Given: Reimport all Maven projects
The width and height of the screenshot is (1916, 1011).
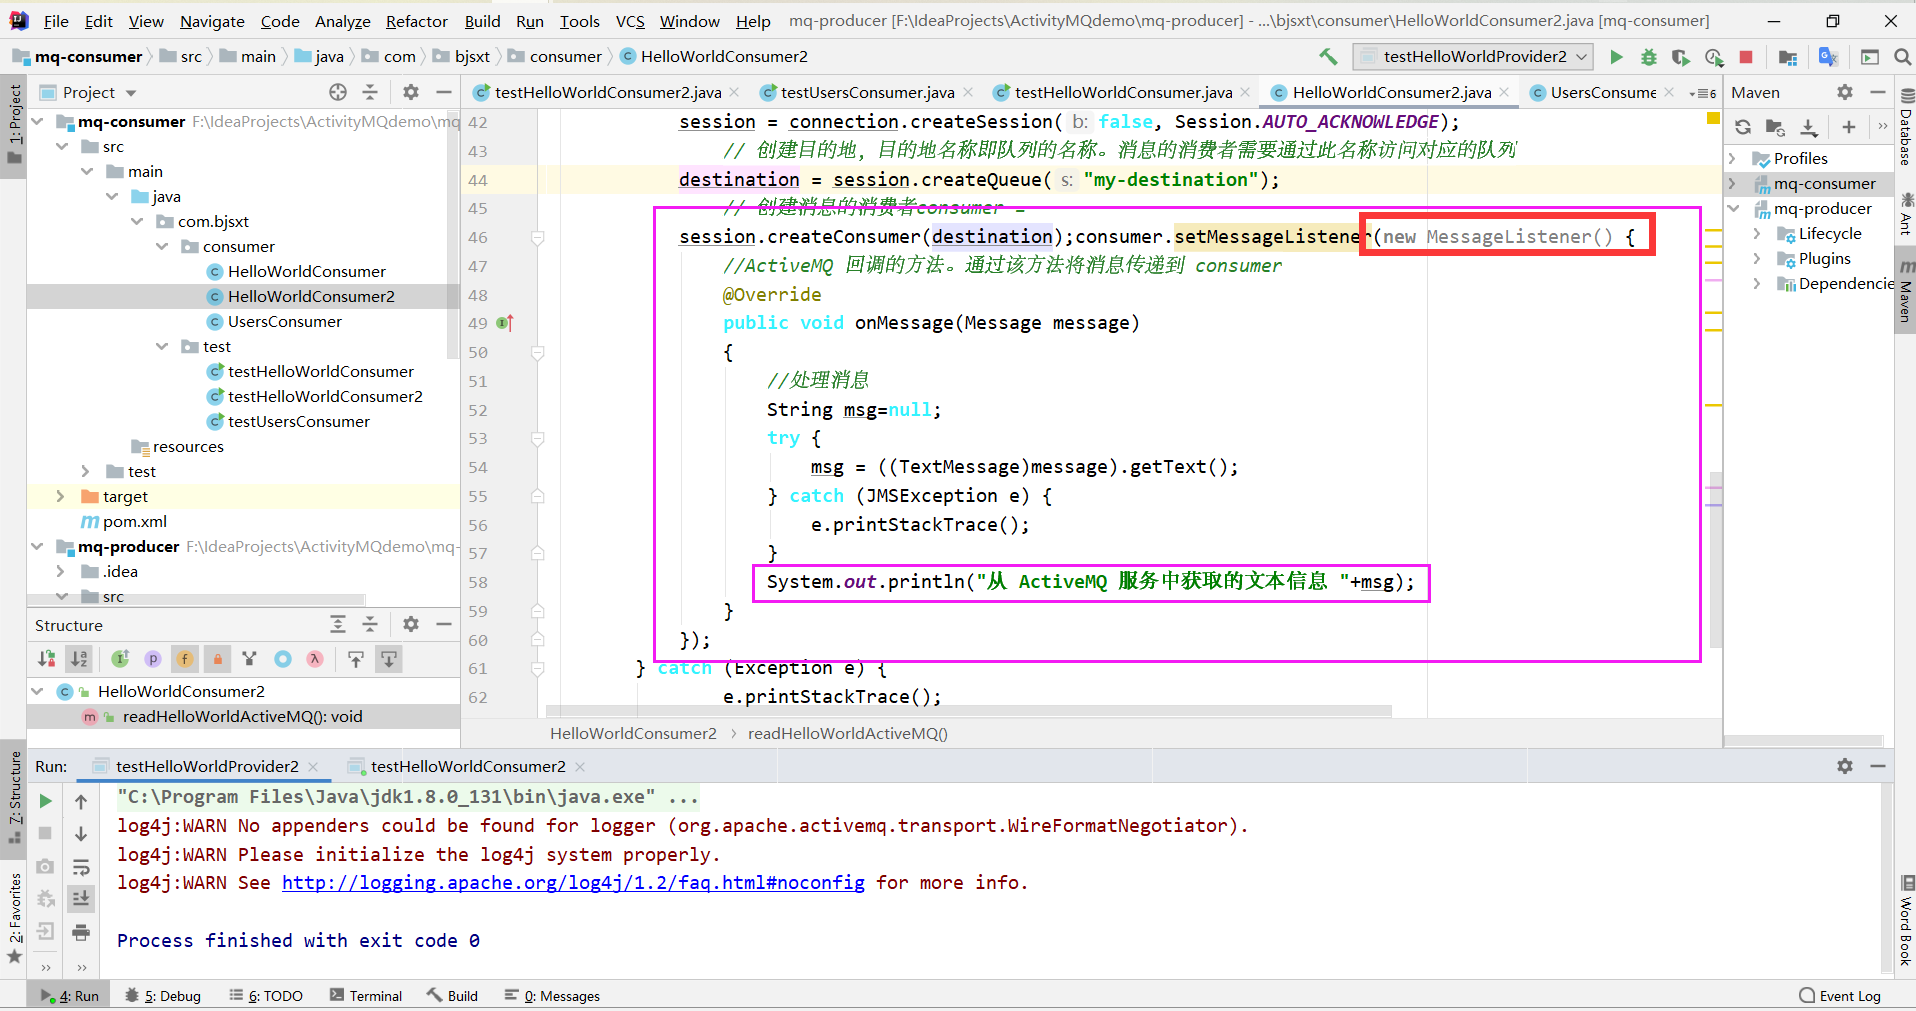Looking at the screenshot, I should [x=1743, y=127].
